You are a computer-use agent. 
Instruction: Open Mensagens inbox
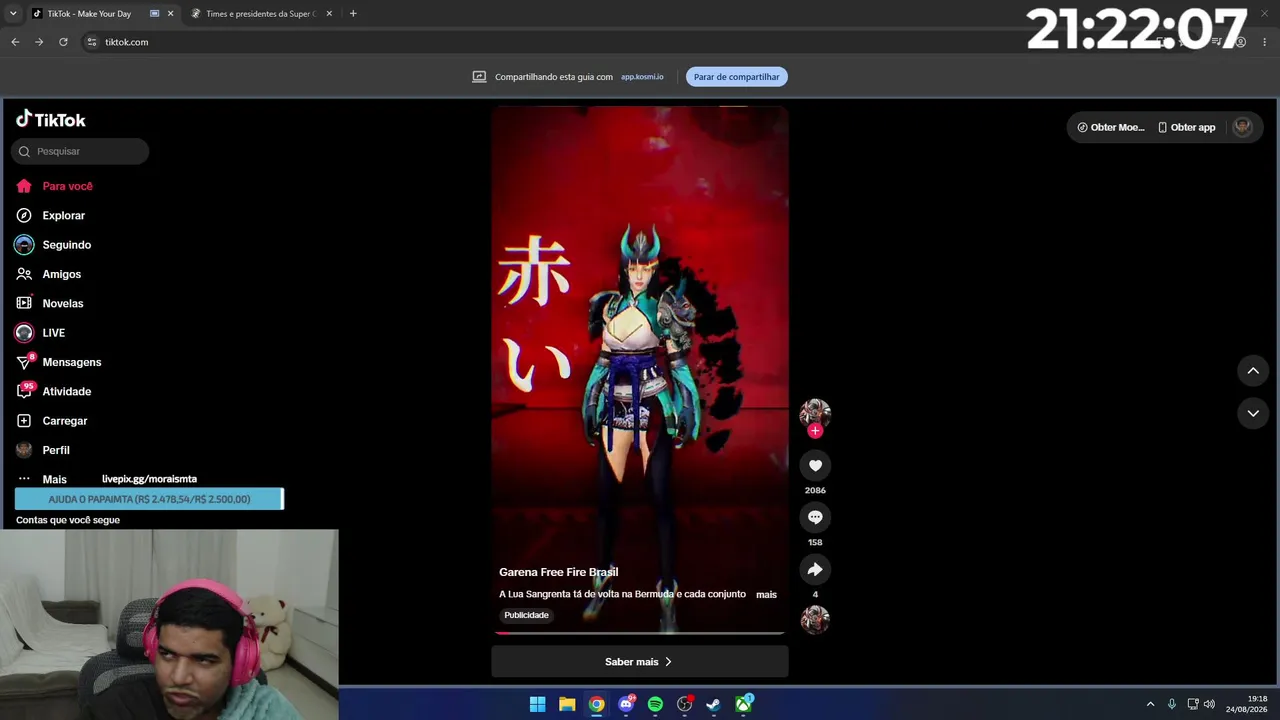click(x=59, y=362)
